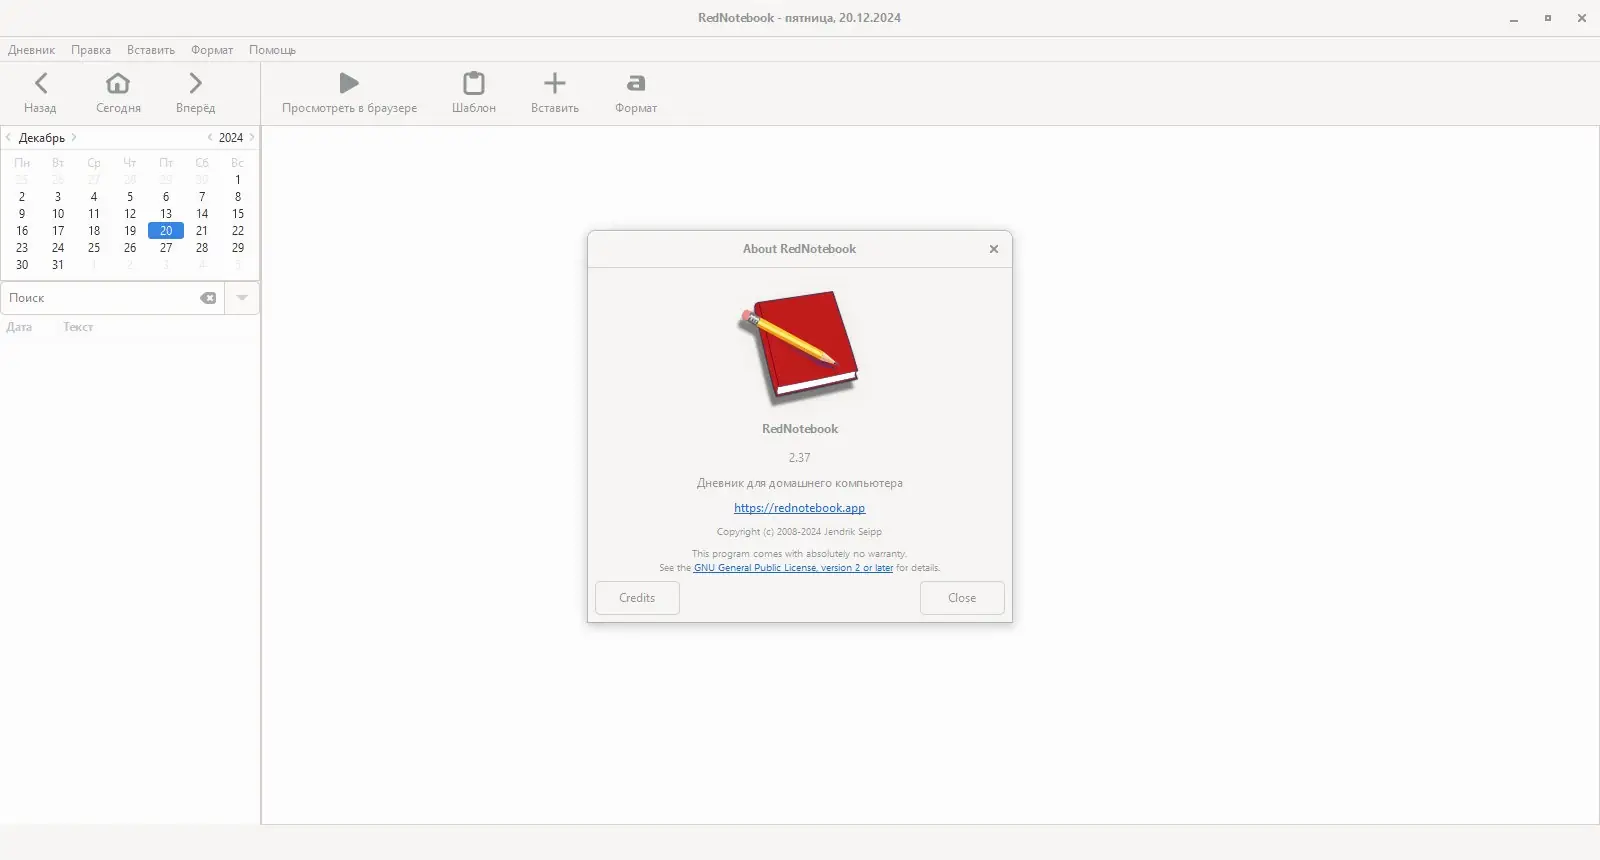The height and width of the screenshot is (860, 1600).
Task: Click the Credits button
Action: click(x=637, y=598)
